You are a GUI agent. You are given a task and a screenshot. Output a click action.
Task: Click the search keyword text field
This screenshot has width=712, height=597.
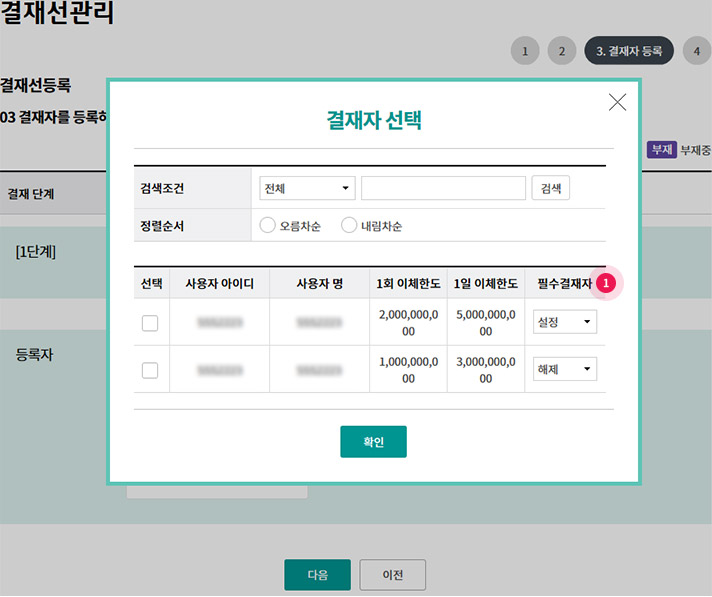[443, 189]
